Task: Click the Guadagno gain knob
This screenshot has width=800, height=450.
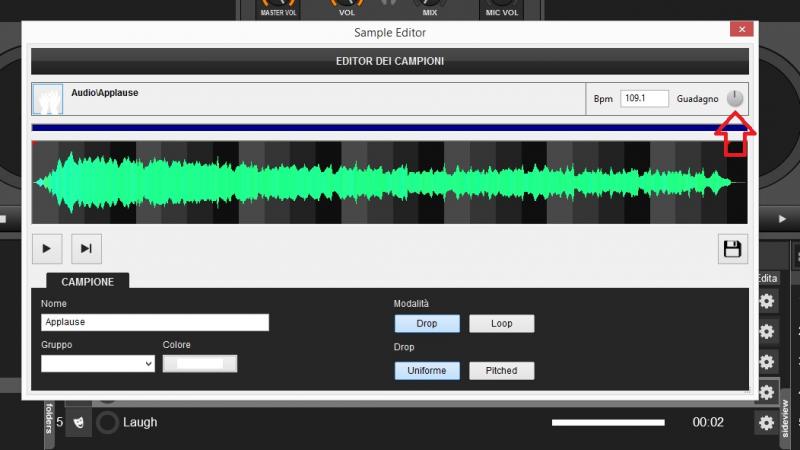Action: tap(736, 98)
